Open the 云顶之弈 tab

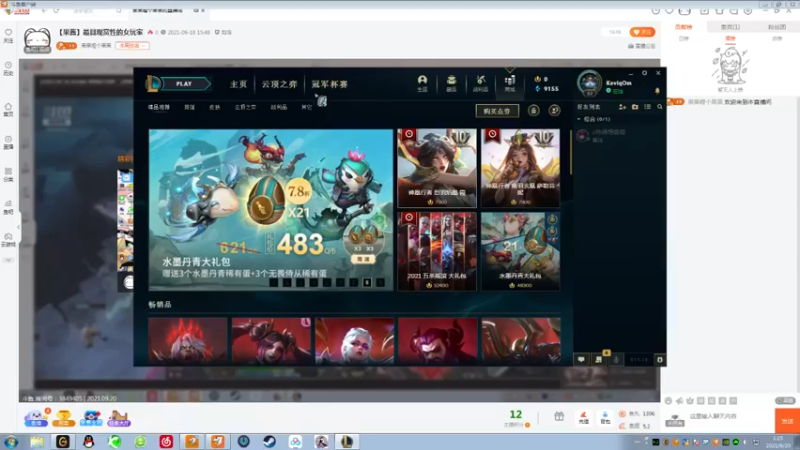point(279,84)
